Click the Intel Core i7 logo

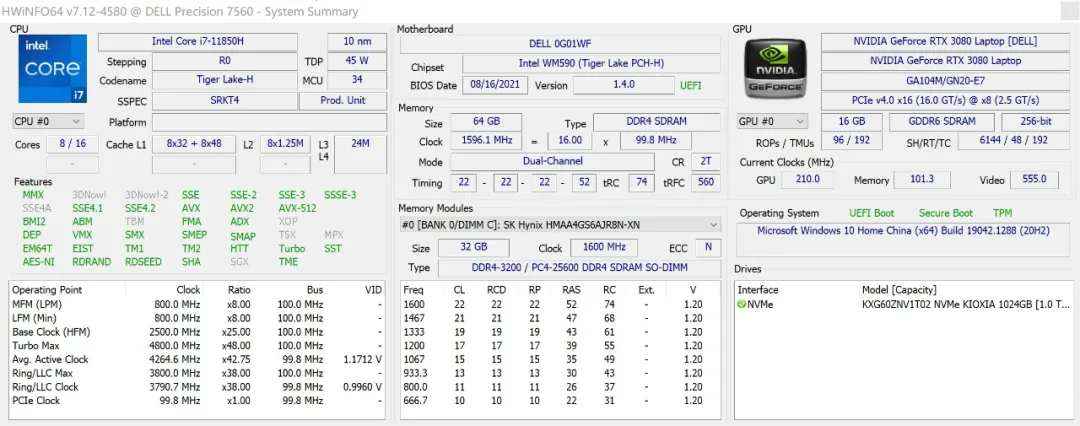pos(52,69)
